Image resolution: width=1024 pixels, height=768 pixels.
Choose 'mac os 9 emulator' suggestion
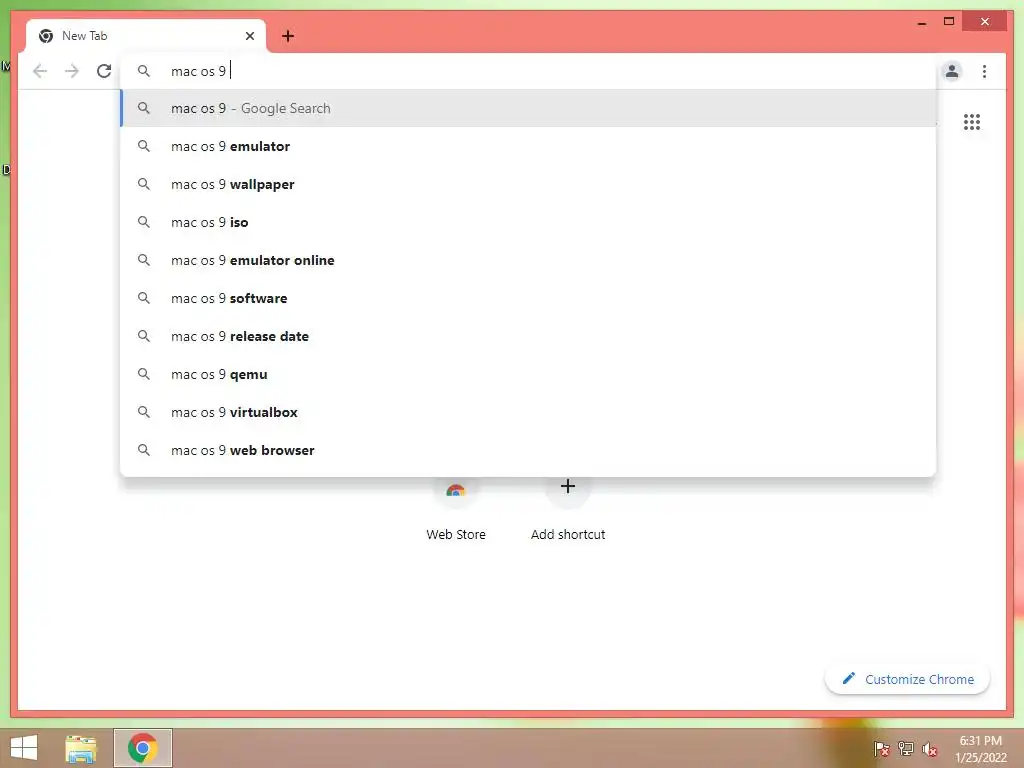tap(528, 146)
